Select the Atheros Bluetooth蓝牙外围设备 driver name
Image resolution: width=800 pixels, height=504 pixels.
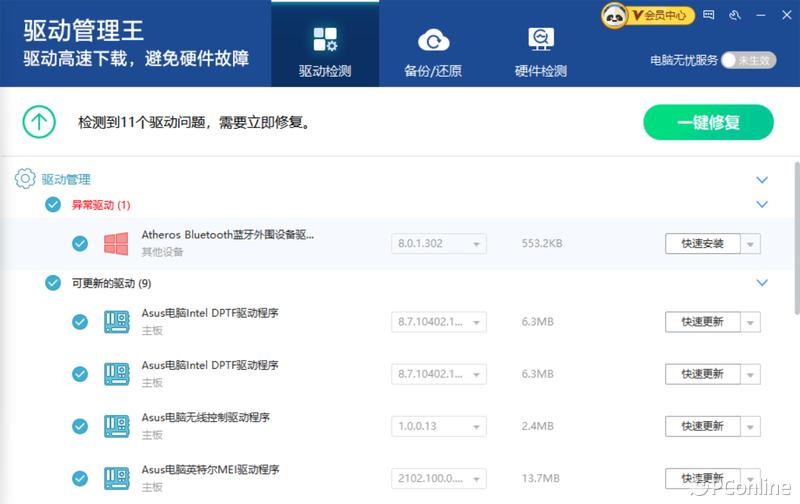pos(228,235)
